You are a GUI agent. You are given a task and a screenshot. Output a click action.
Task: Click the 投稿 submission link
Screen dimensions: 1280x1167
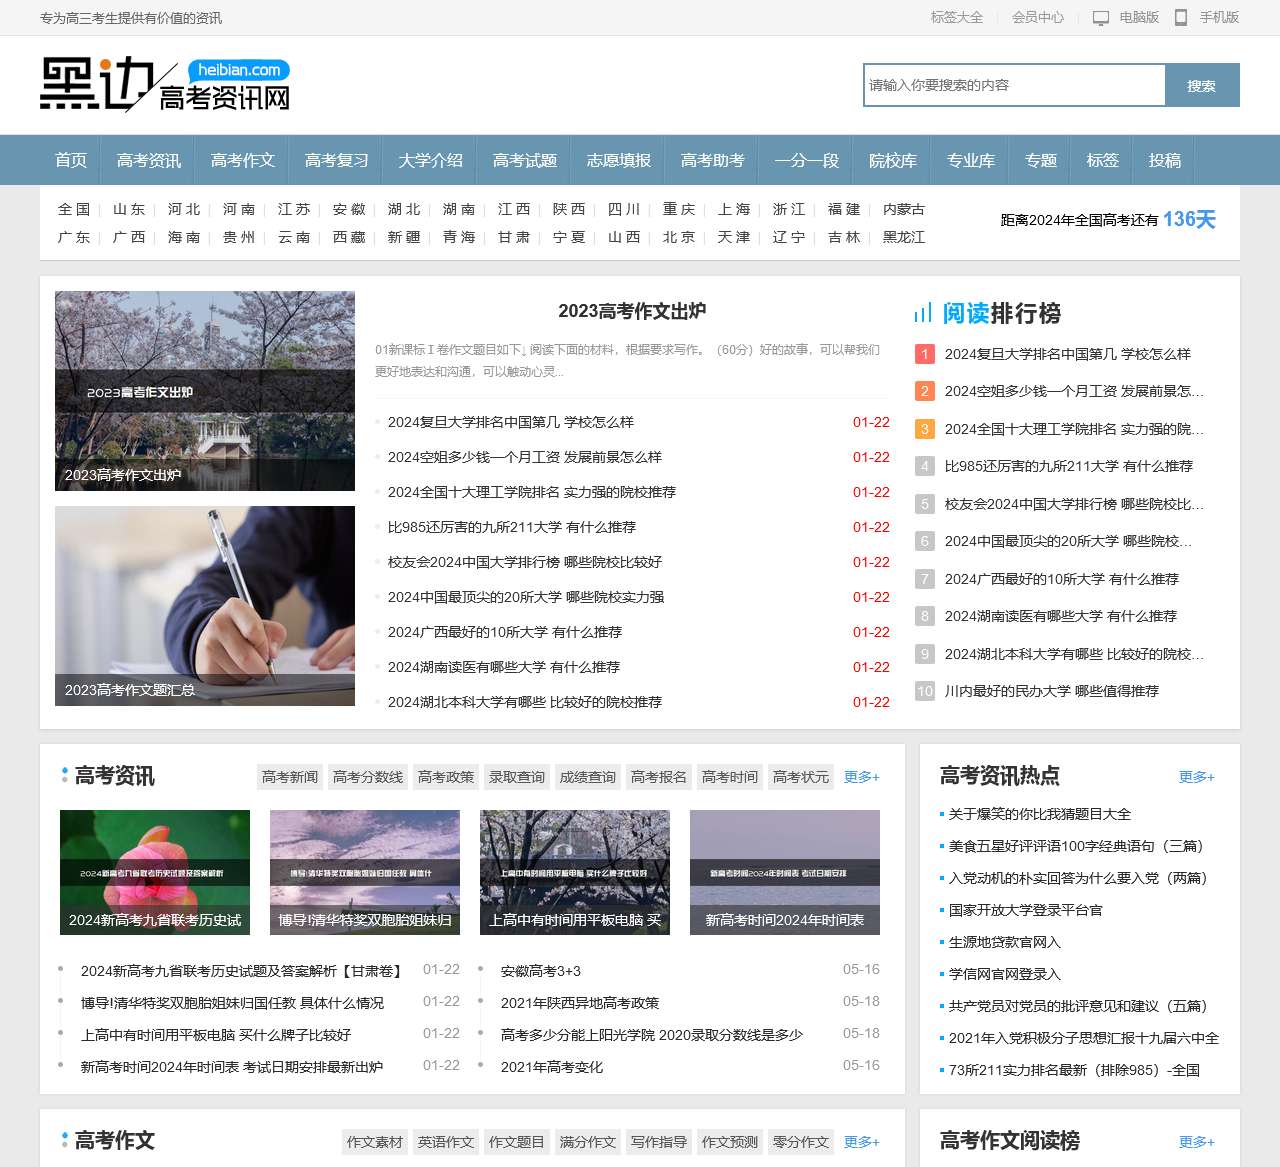[x=1164, y=160]
